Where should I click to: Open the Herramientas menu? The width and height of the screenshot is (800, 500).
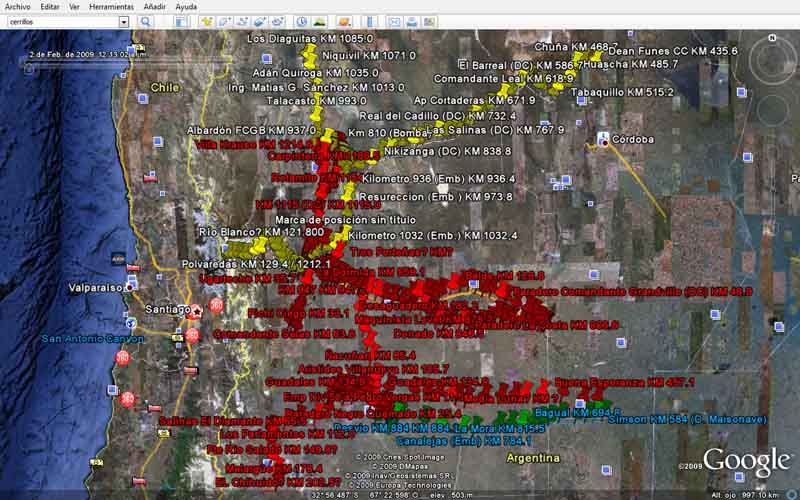111,7
